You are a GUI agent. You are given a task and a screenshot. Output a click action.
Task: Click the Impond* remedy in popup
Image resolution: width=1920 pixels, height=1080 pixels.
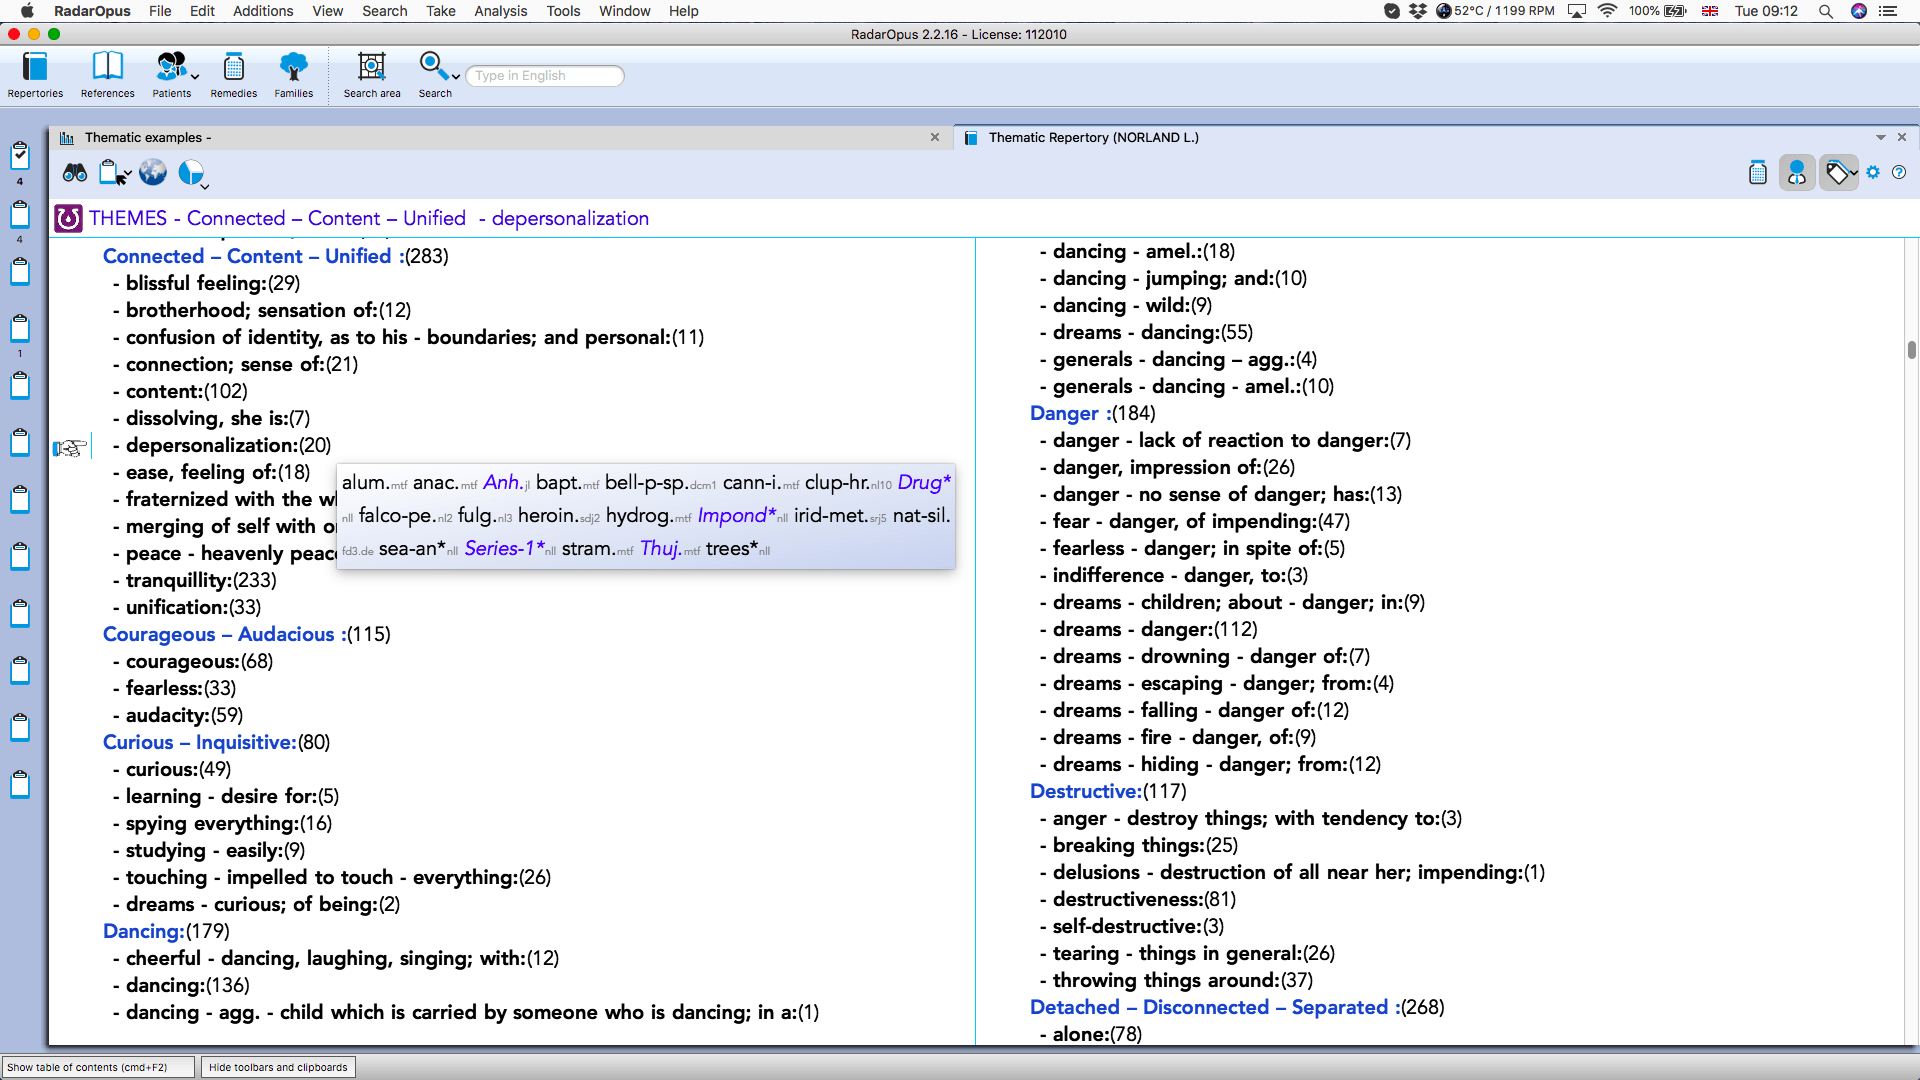(736, 515)
